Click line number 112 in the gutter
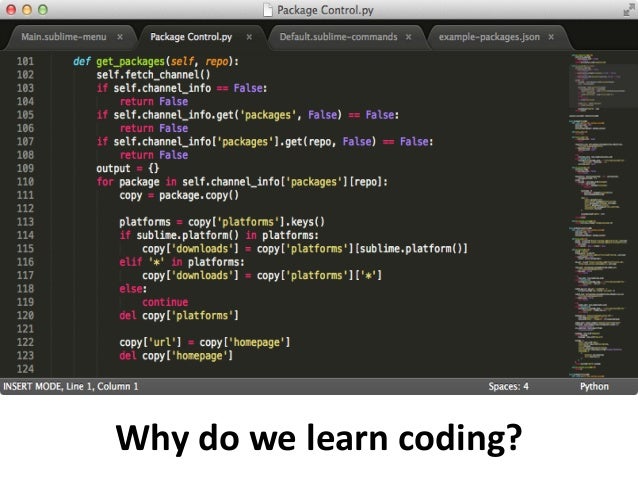Screen dimensions: 638x479 [25, 209]
